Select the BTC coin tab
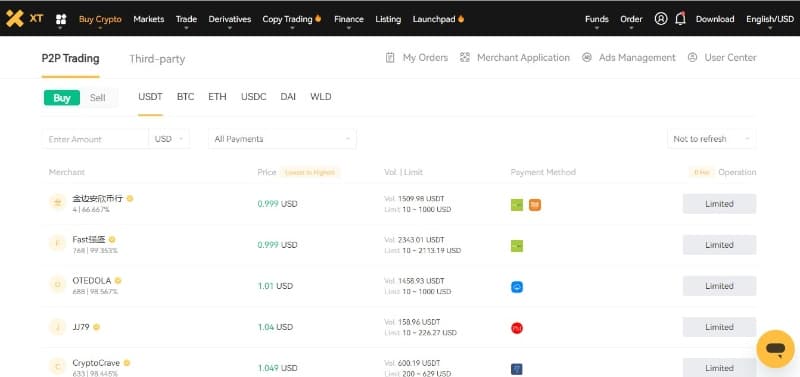 pyautogui.click(x=185, y=97)
